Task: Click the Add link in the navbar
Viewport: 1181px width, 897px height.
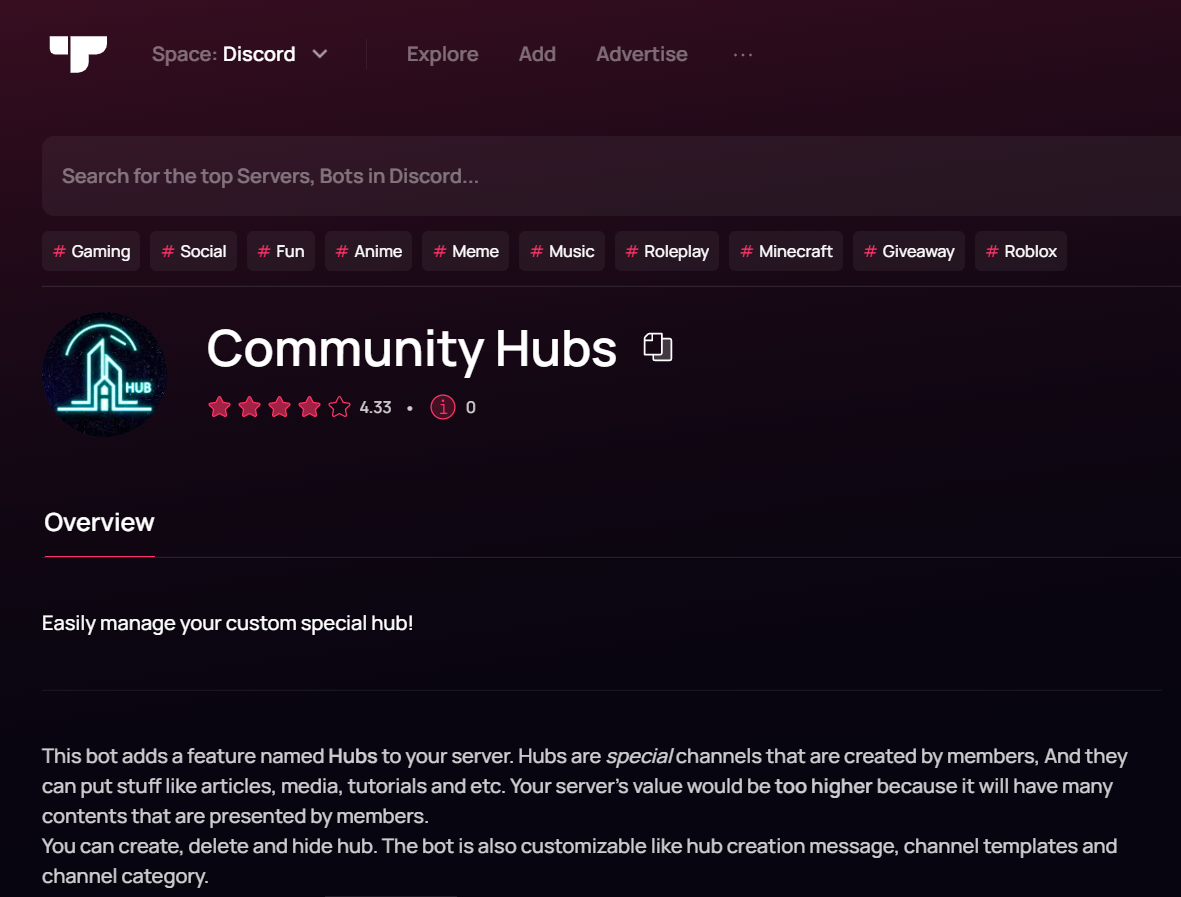Action: pyautogui.click(x=537, y=54)
